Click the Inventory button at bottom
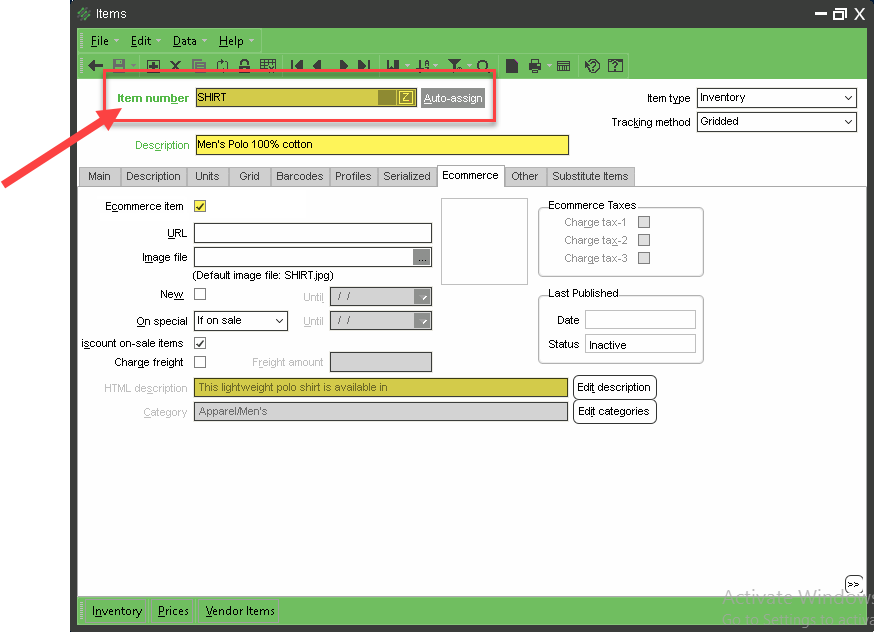The width and height of the screenshot is (874, 632). 117,611
